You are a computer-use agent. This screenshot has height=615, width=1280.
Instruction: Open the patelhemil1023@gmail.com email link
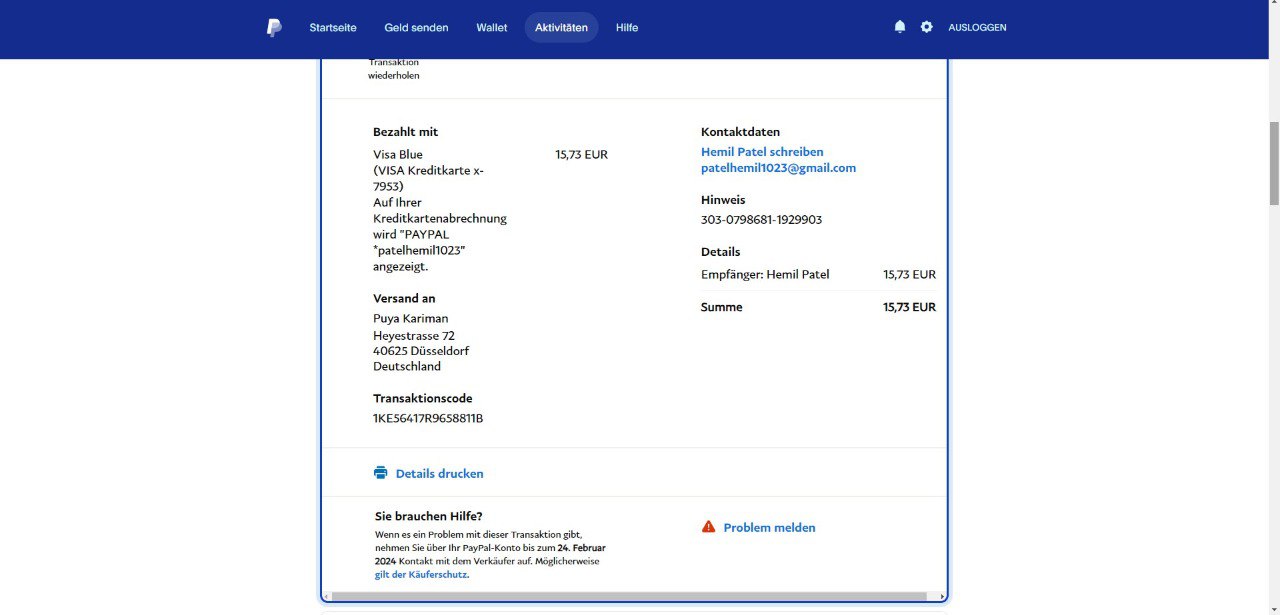tap(778, 168)
